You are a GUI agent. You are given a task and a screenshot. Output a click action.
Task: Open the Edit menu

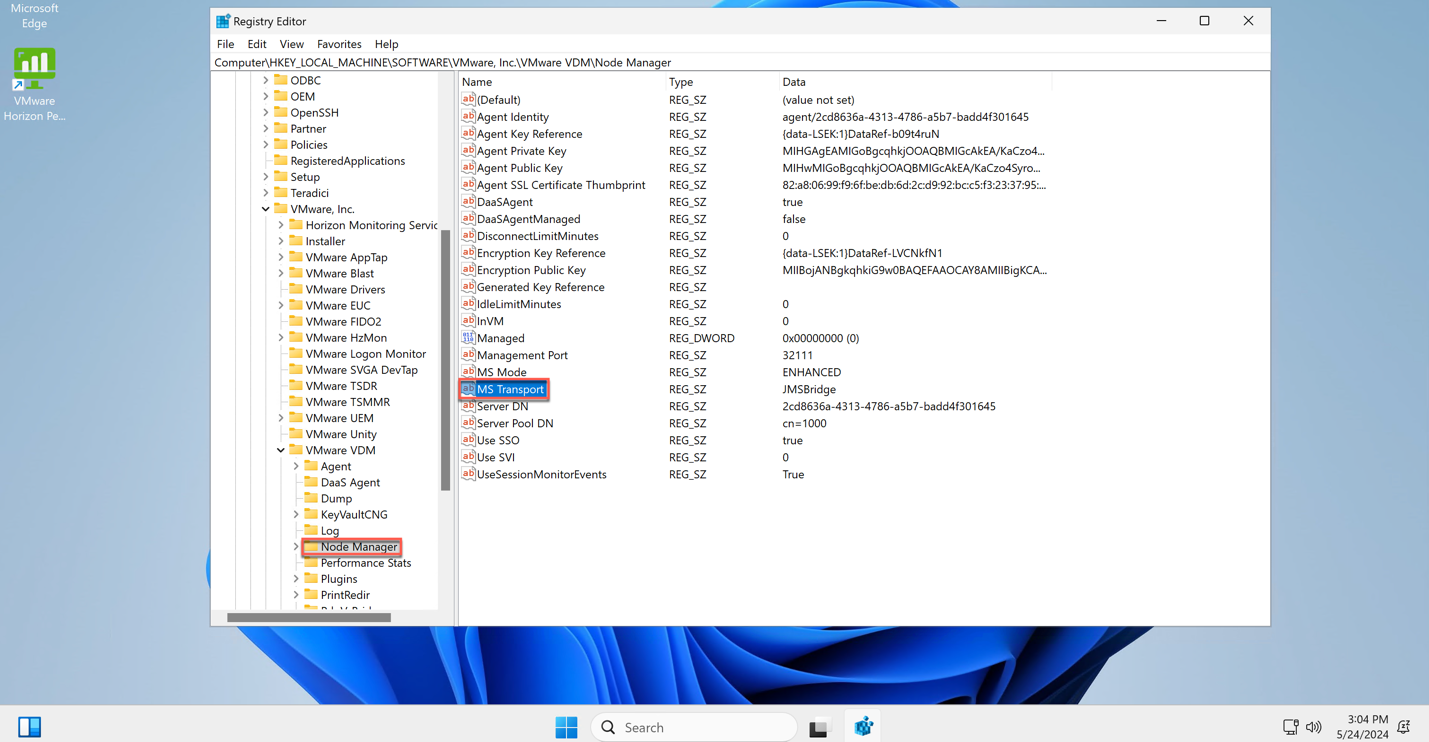(257, 44)
